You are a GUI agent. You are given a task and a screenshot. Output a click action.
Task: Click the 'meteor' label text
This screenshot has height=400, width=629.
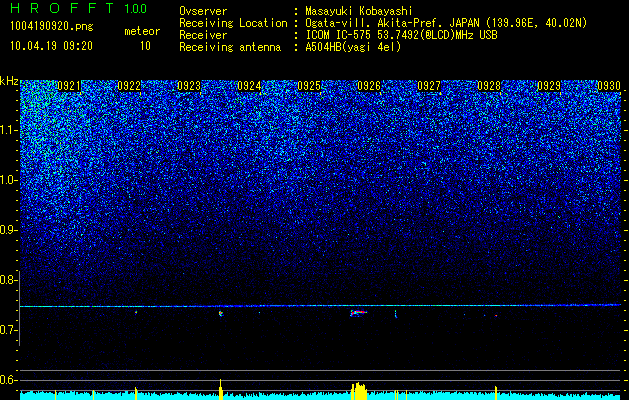tap(142, 31)
